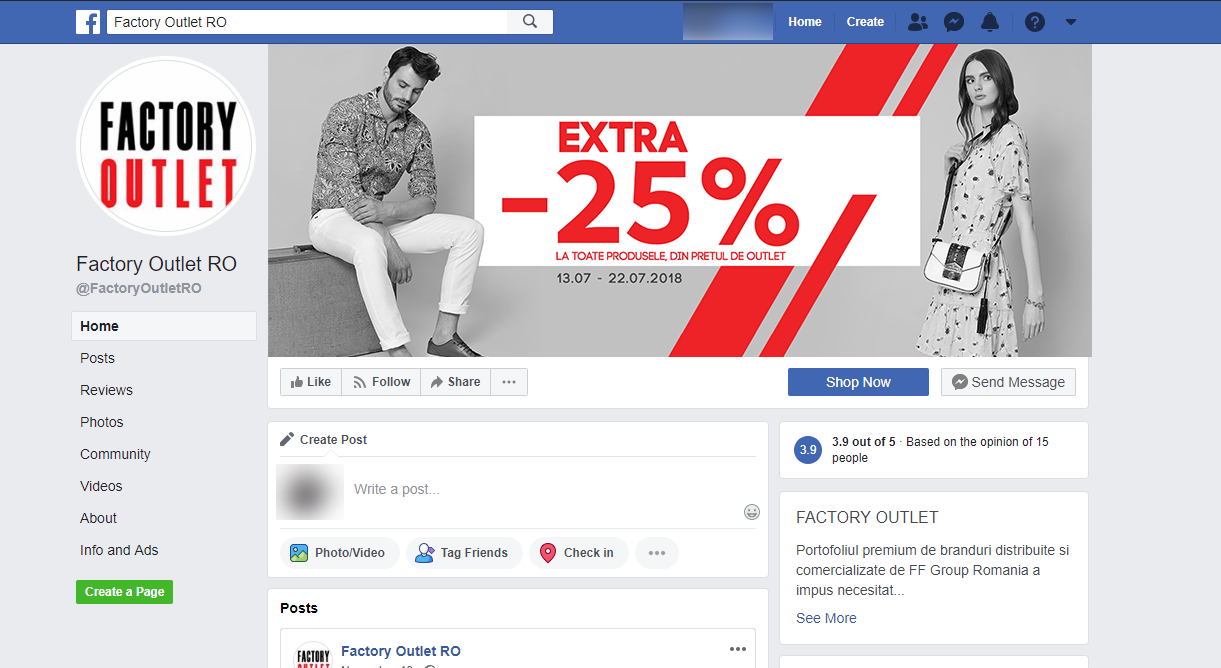Click See More in the description
The width and height of the screenshot is (1221, 668).
[826, 618]
